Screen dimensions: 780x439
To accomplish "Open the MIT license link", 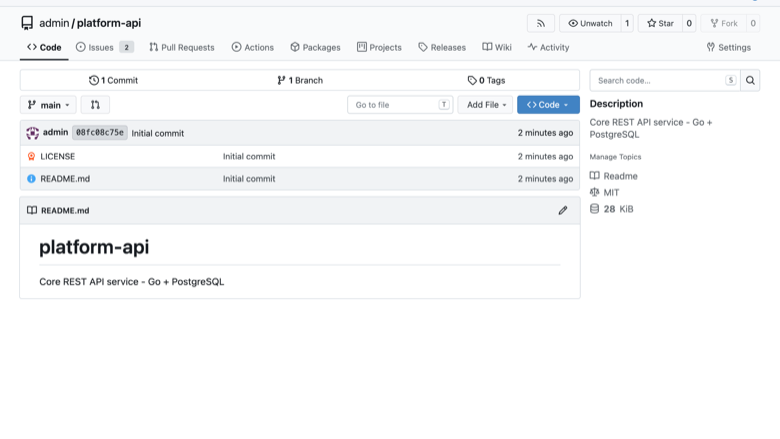I will 611,192.
